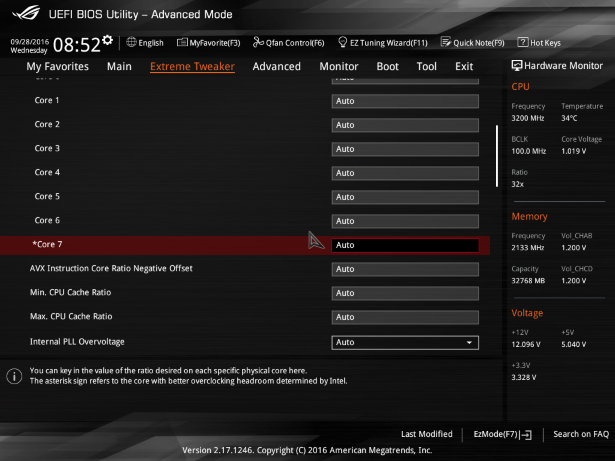Click the info icon beside help text
This screenshot has width=615, height=461.
click(14, 376)
